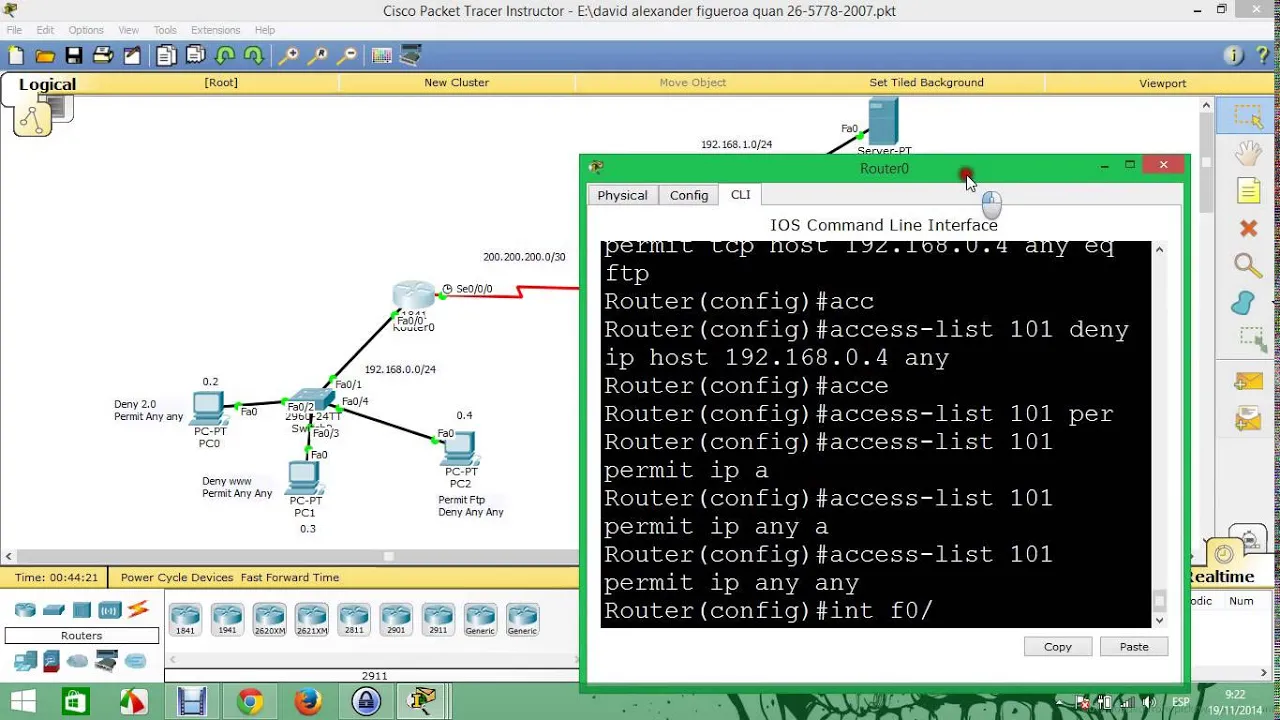The image size is (1280, 720).
Task: Zoom out with the minus magnifier
Action: pos(347,56)
